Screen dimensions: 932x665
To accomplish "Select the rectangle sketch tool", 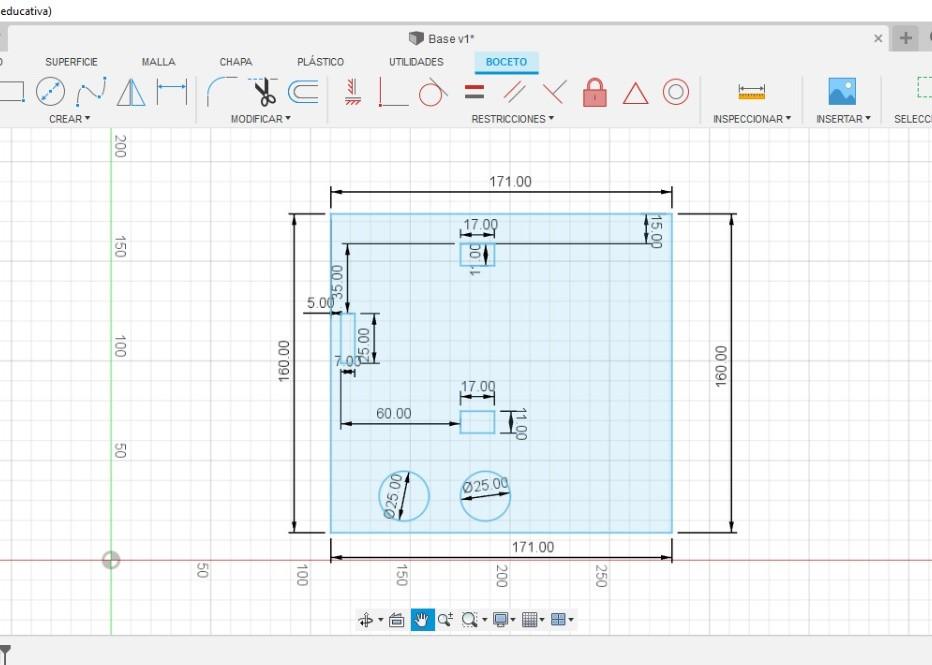I will click(12, 92).
